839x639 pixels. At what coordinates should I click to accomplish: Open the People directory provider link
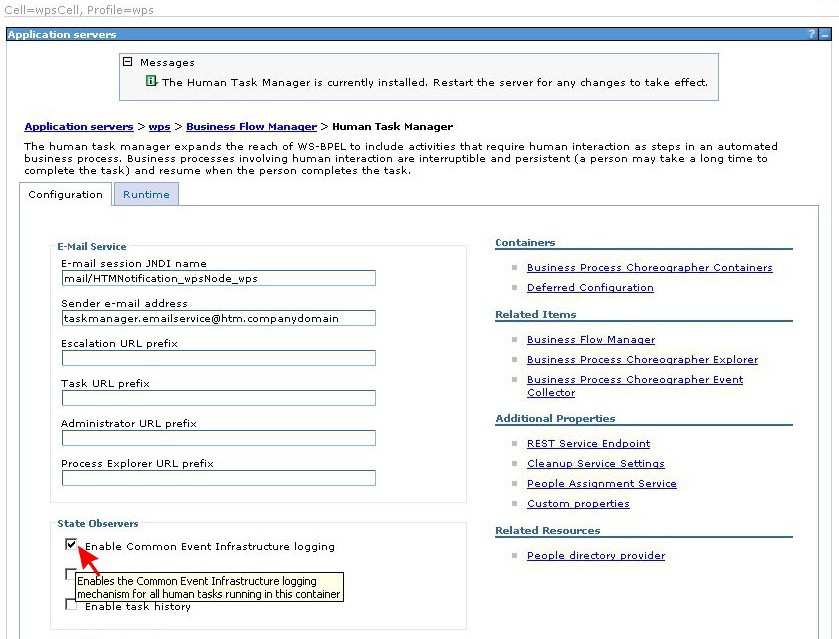pyautogui.click(x=595, y=556)
